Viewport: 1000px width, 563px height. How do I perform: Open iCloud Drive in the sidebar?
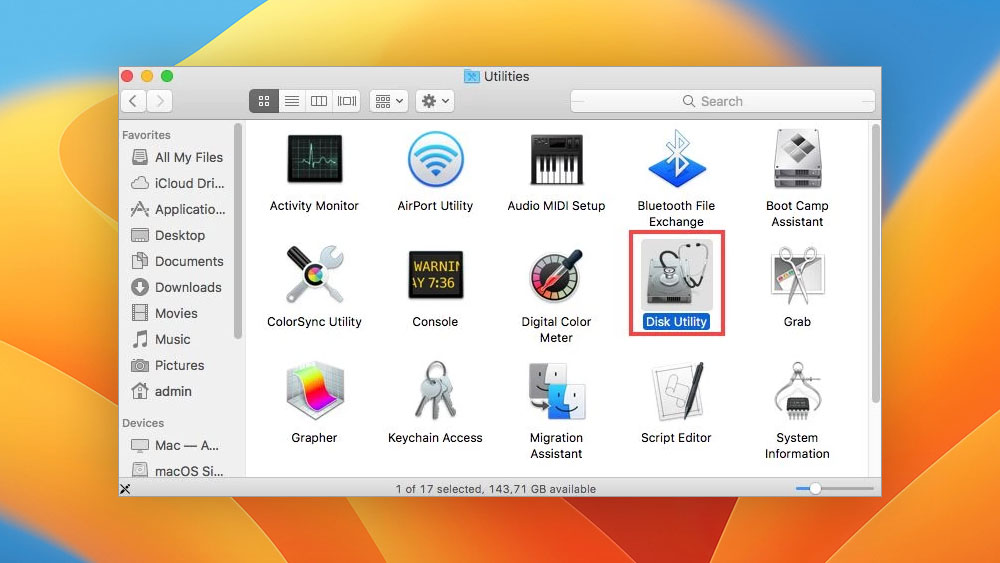pos(178,184)
